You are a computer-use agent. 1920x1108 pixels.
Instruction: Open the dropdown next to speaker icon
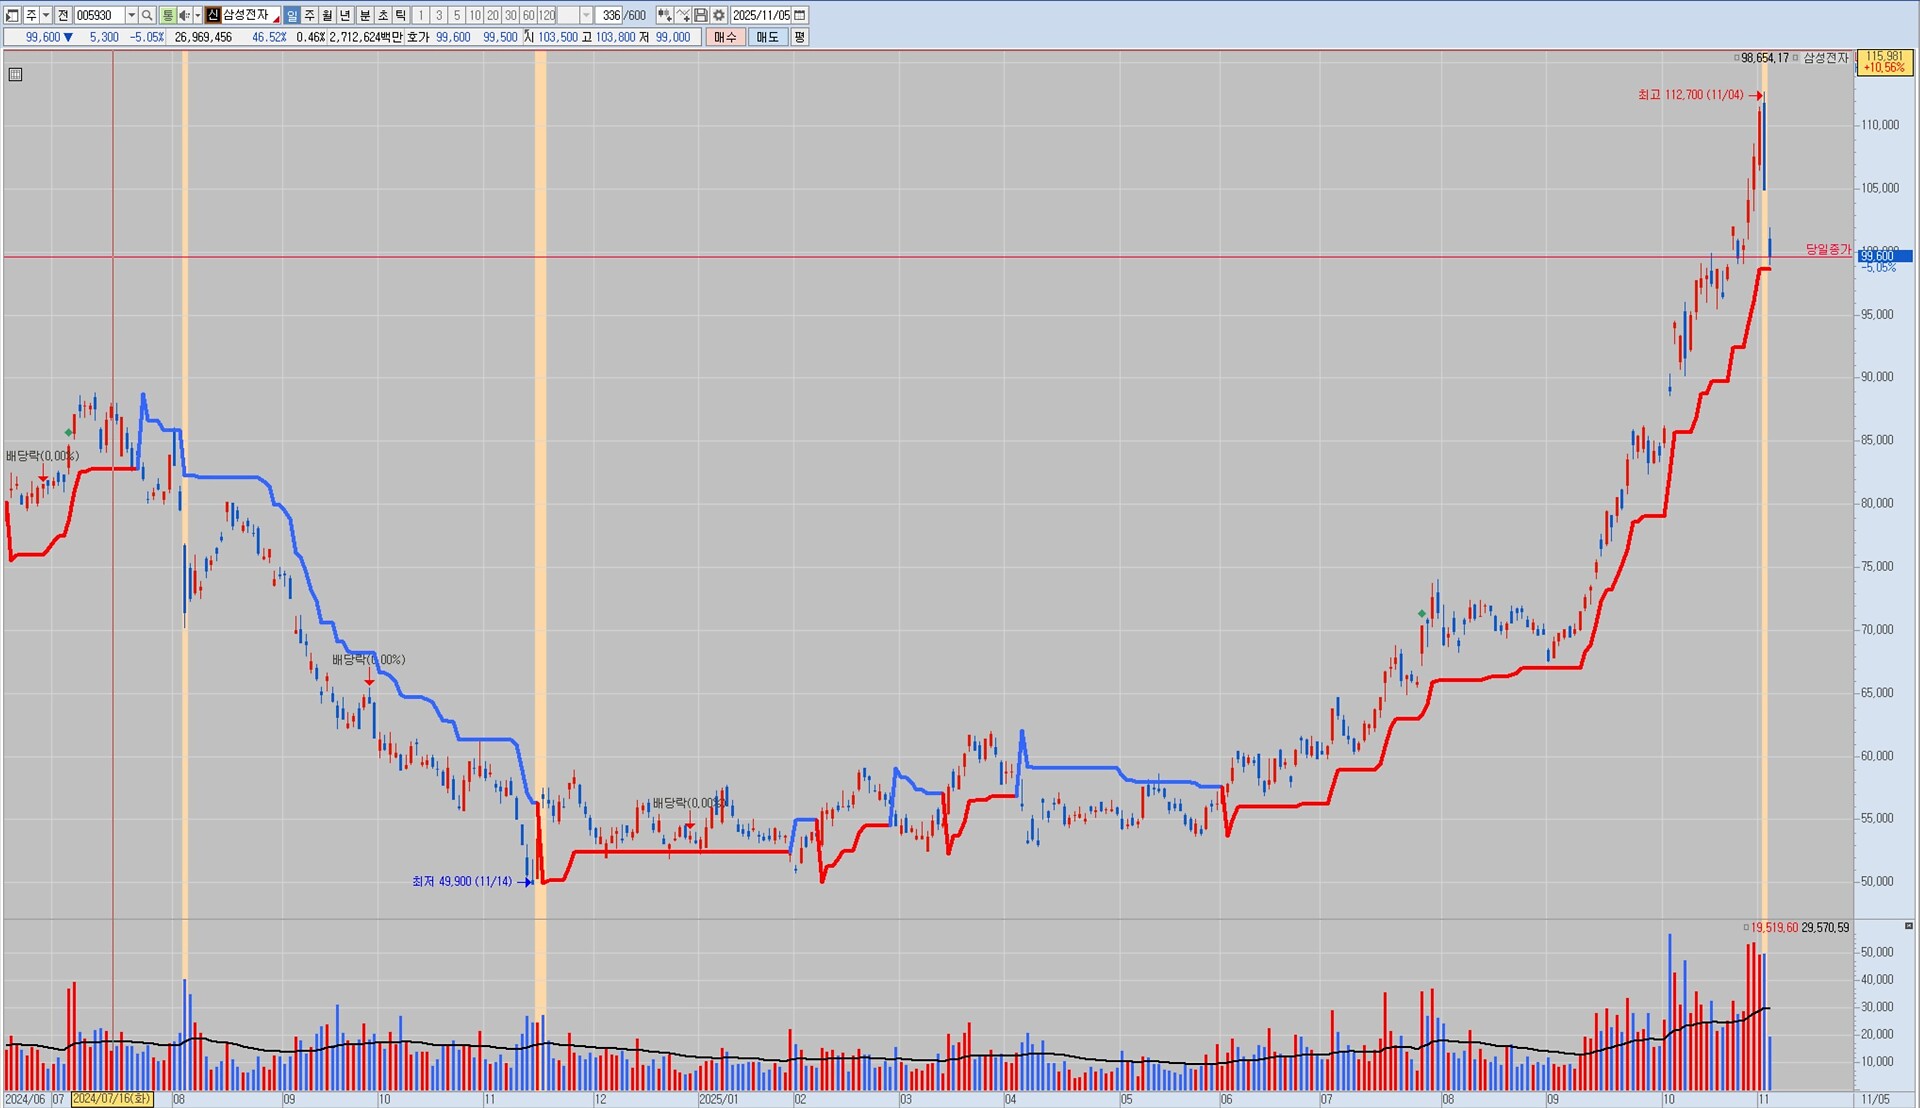point(197,15)
